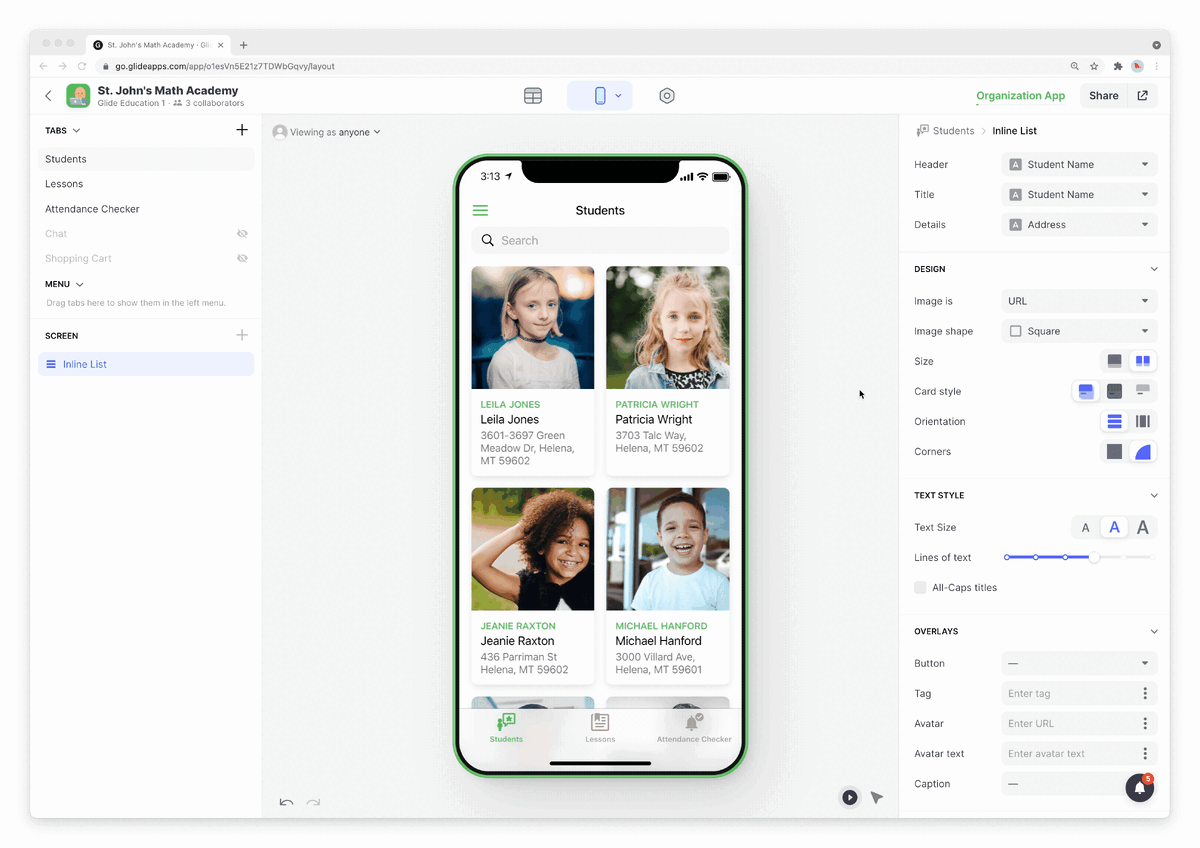Click Students breadcrumb in right panel
Screen dimensions: 1200x848
point(953,131)
